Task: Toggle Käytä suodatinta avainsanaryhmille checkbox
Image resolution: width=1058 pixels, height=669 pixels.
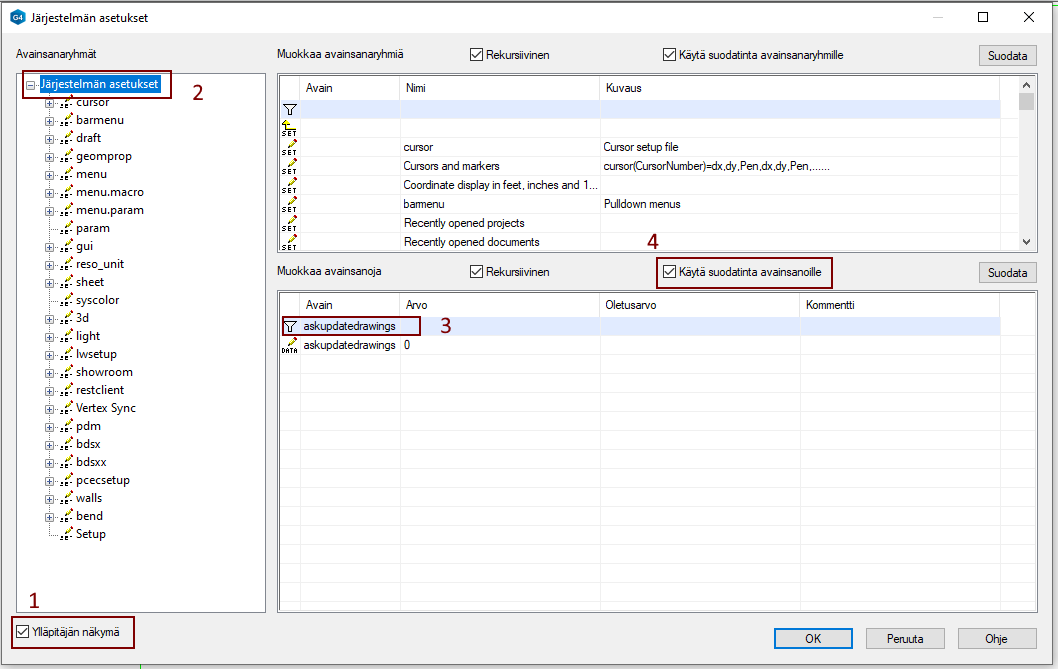Action: (670, 55)
